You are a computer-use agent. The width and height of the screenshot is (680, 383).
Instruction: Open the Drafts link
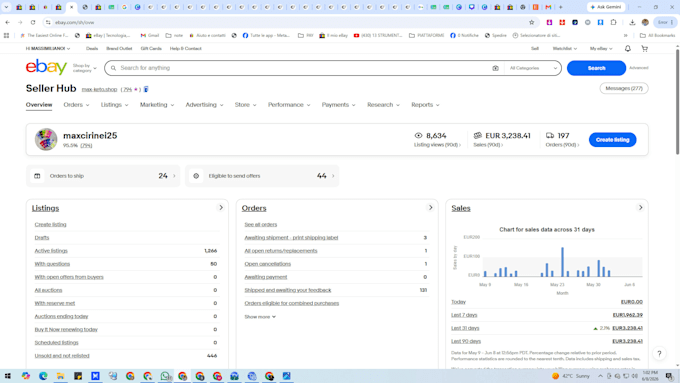coord(42,238)
